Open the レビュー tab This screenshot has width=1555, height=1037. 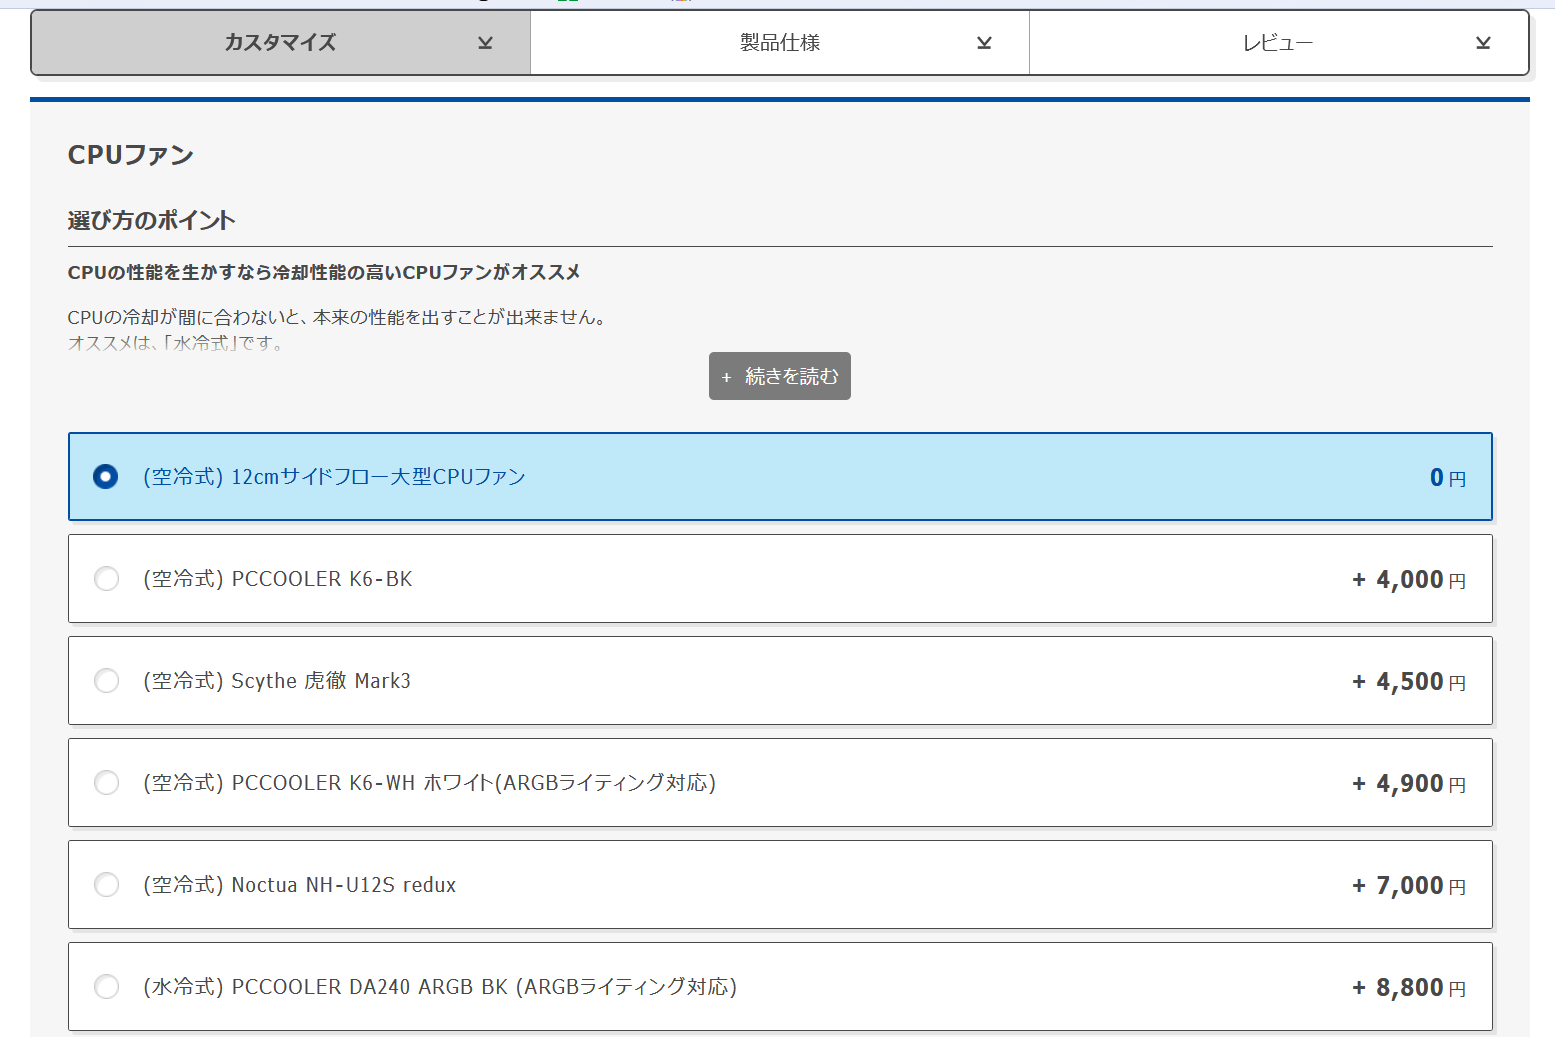(x=1277, y=43)
